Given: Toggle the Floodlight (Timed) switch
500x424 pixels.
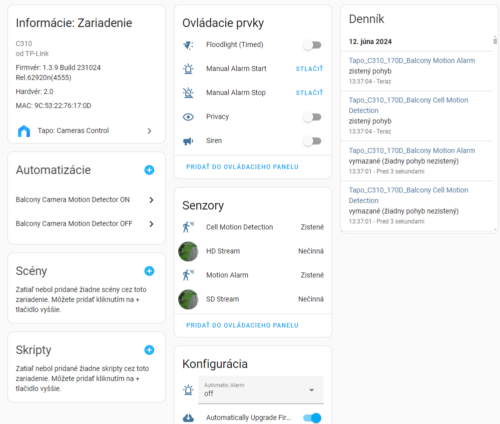Looking at the screenshot, I should tap(312, 45).
